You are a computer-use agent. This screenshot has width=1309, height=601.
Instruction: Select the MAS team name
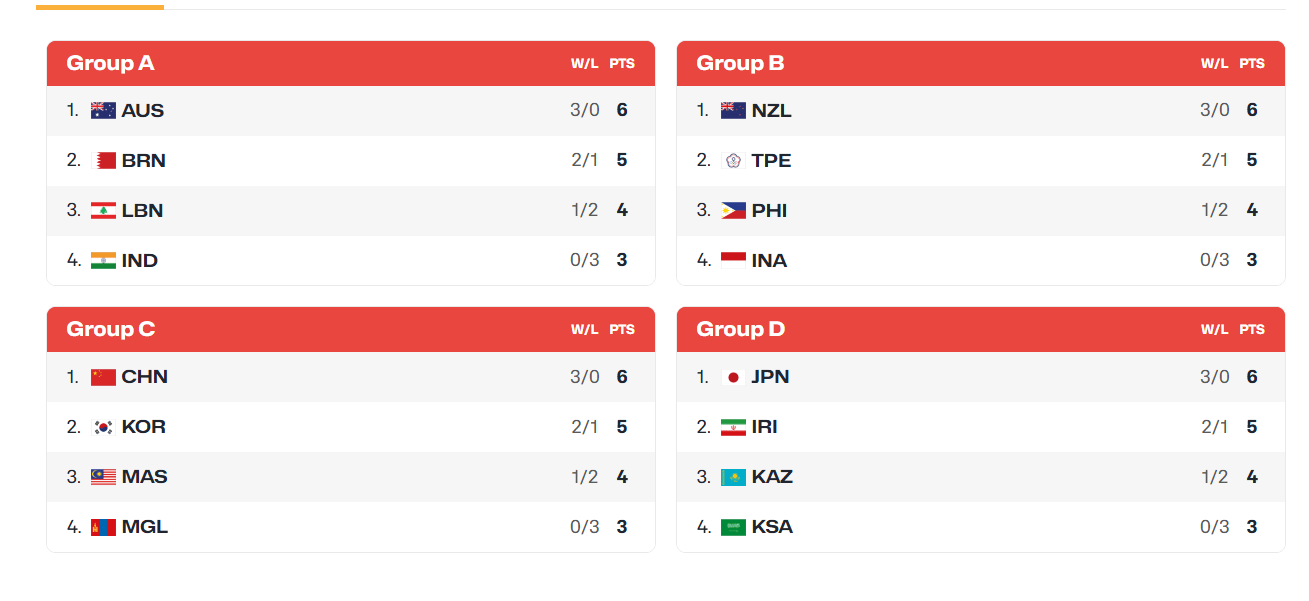[x=145, y=477]
